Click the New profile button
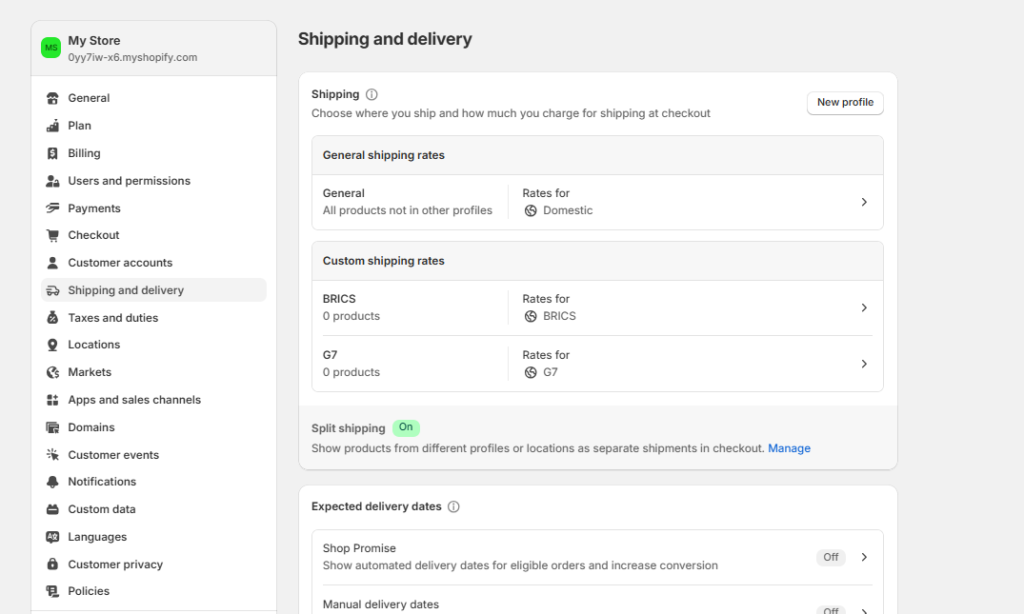This screenshot has height=614, width=1024. 844,102
